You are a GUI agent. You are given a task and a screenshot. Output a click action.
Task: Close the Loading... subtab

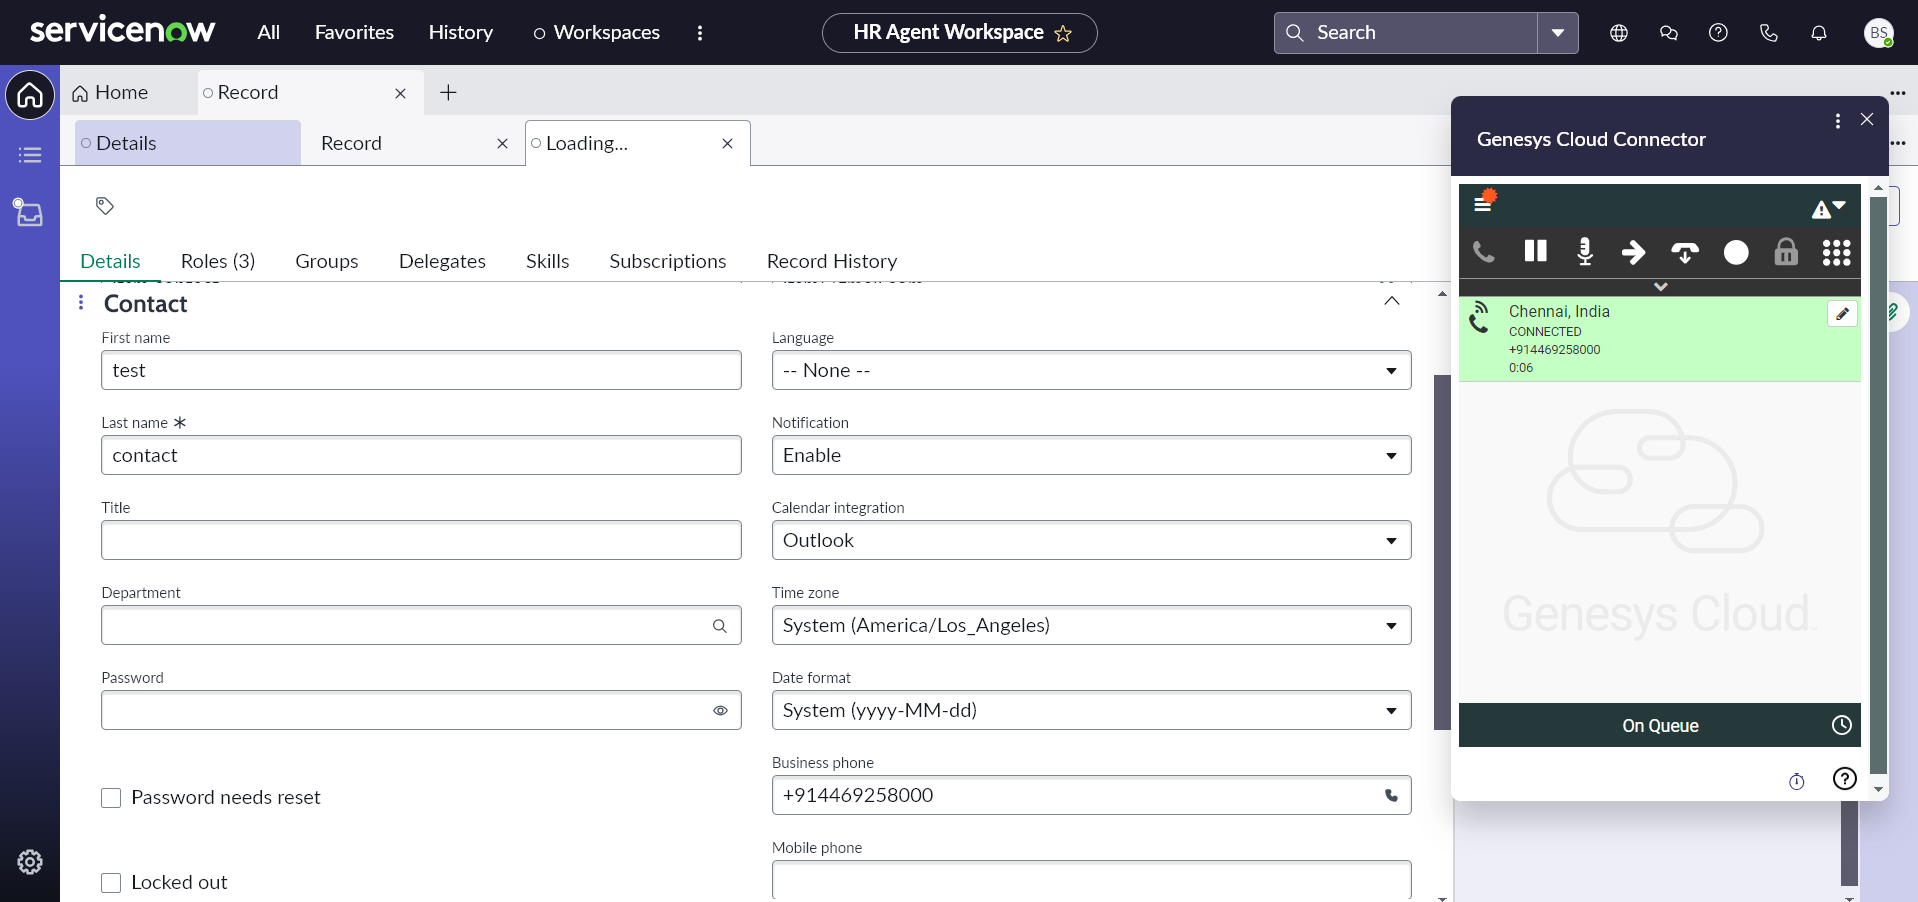727,143
